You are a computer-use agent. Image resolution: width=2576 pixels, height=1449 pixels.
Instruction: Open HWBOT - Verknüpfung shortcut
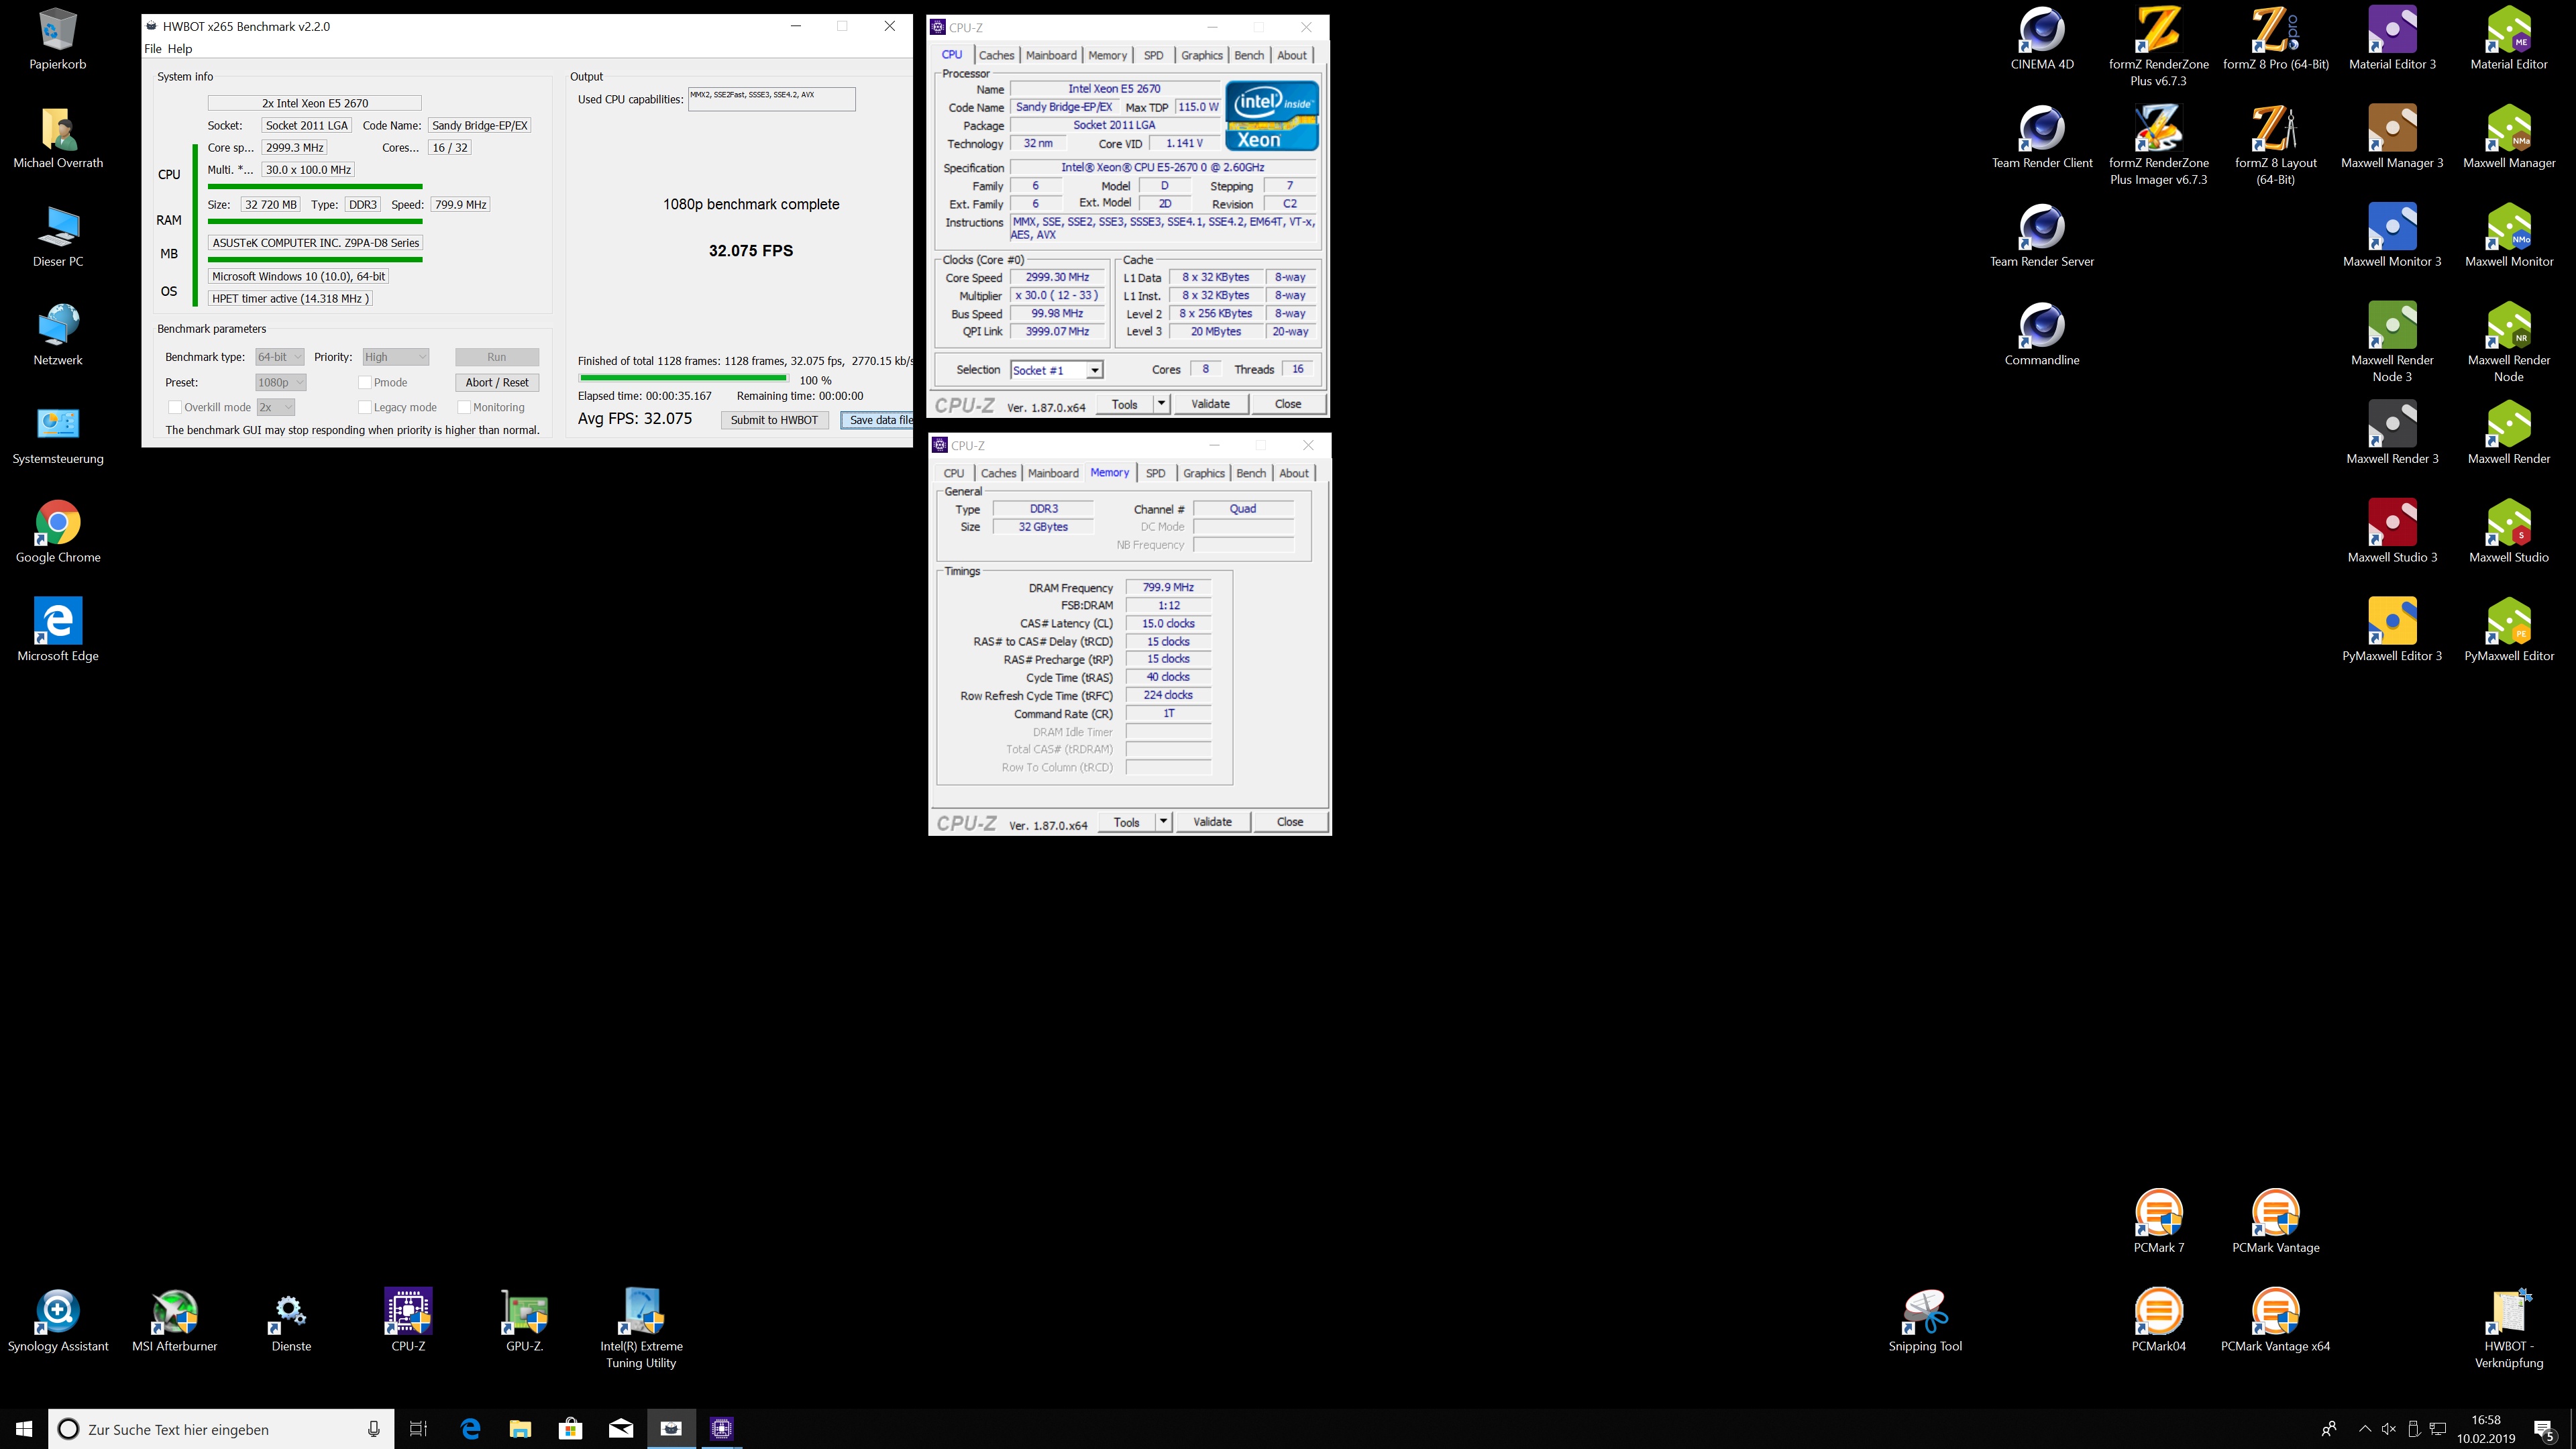click(x=2508, y=1328)
